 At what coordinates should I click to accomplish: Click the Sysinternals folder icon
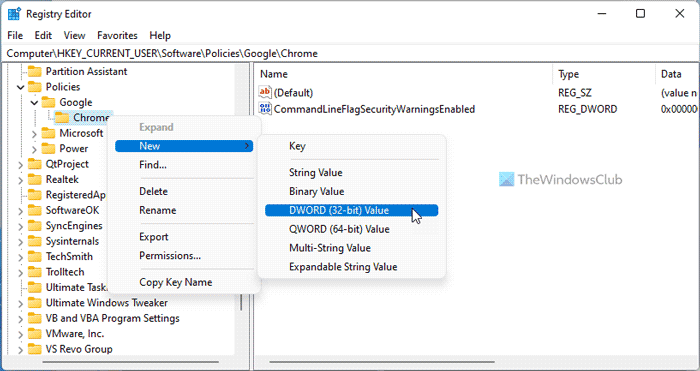coord(34,241)
